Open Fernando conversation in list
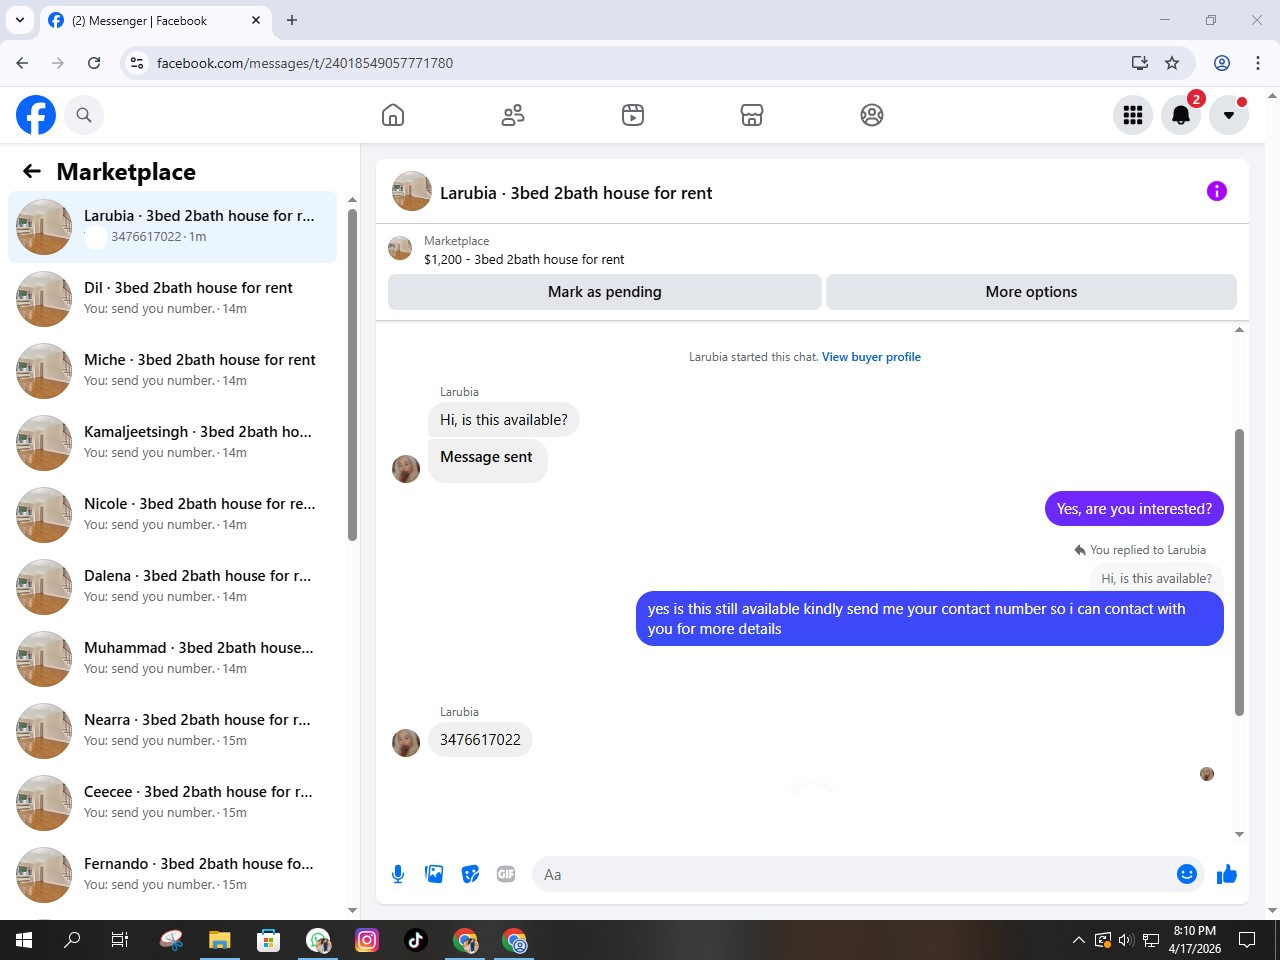The width and height of the screenshot is (1280, 960). click(x=172, y=875)
